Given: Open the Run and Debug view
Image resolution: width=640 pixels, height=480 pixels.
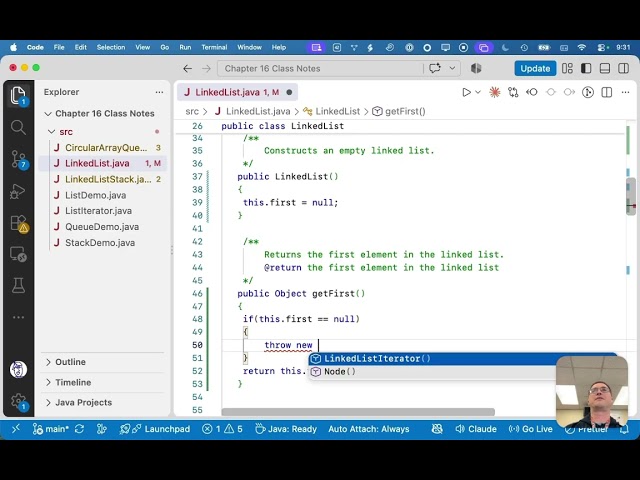Looking at the screenshot, I should (x=18, y=191).
